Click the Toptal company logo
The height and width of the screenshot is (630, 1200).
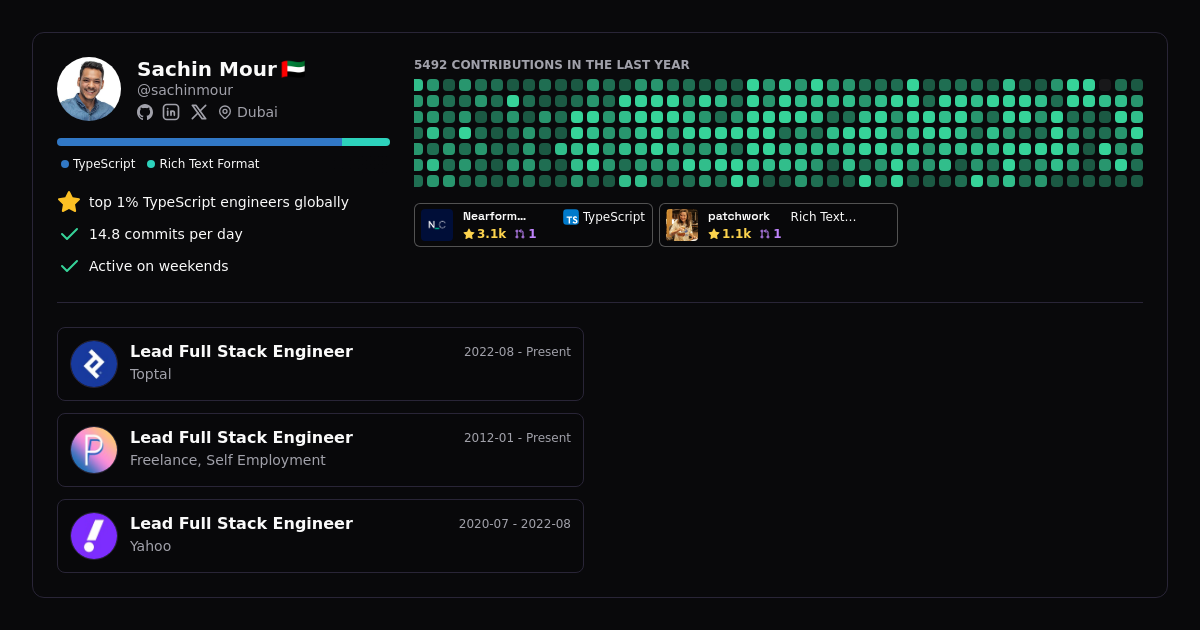point(94,364)
